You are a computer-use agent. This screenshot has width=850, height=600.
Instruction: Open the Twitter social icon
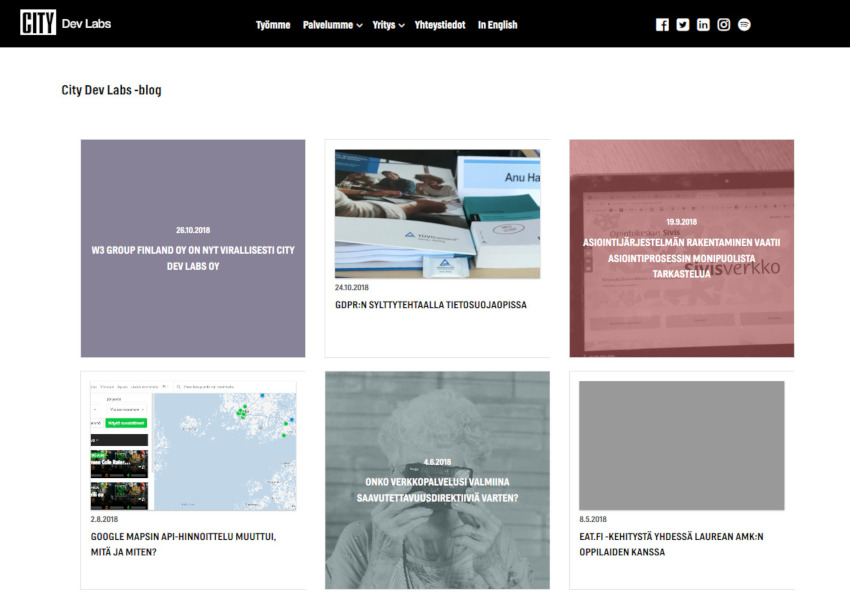(x=682, y=24)
